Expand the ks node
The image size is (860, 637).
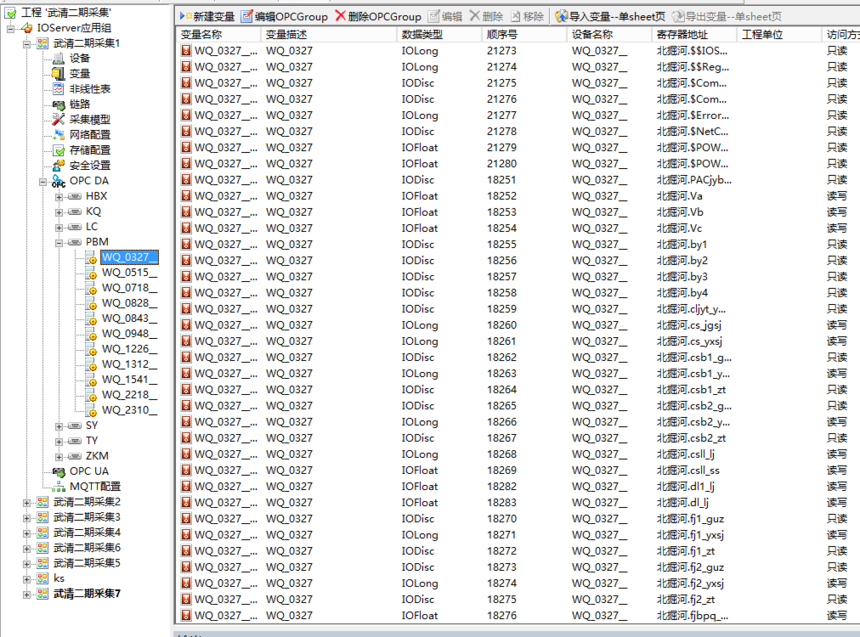[26, 578]
